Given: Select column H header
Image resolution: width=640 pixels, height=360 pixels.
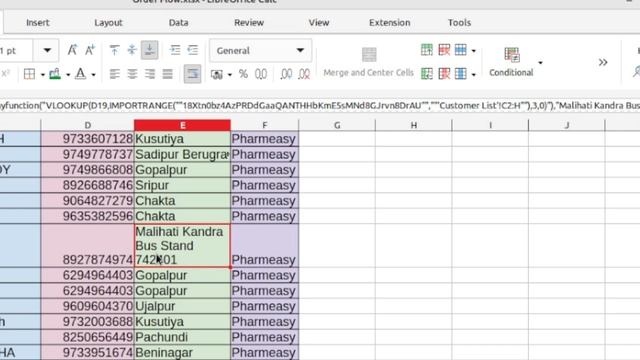Looking at the screenshot, I should pos(413,125).
